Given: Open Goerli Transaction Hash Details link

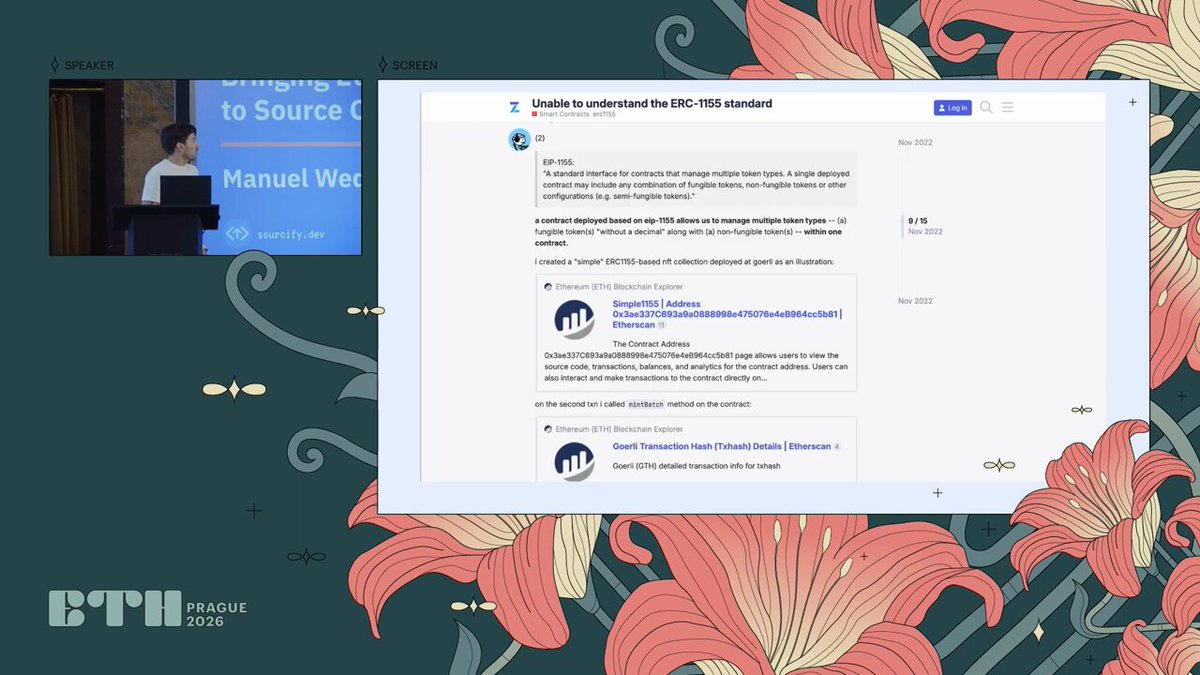Looking at the screenshot, I should point(722,446).
